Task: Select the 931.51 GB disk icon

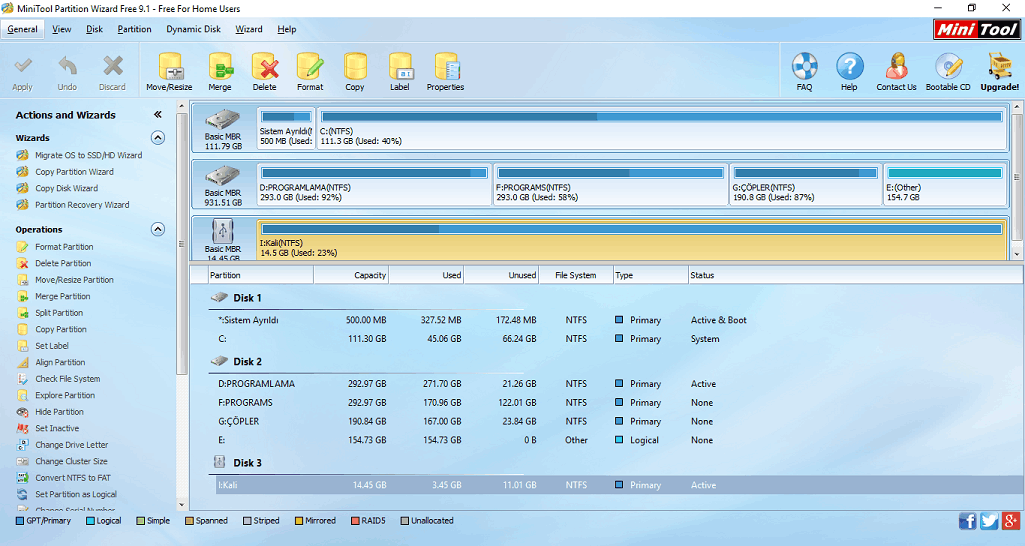Action: click(223, 177)
